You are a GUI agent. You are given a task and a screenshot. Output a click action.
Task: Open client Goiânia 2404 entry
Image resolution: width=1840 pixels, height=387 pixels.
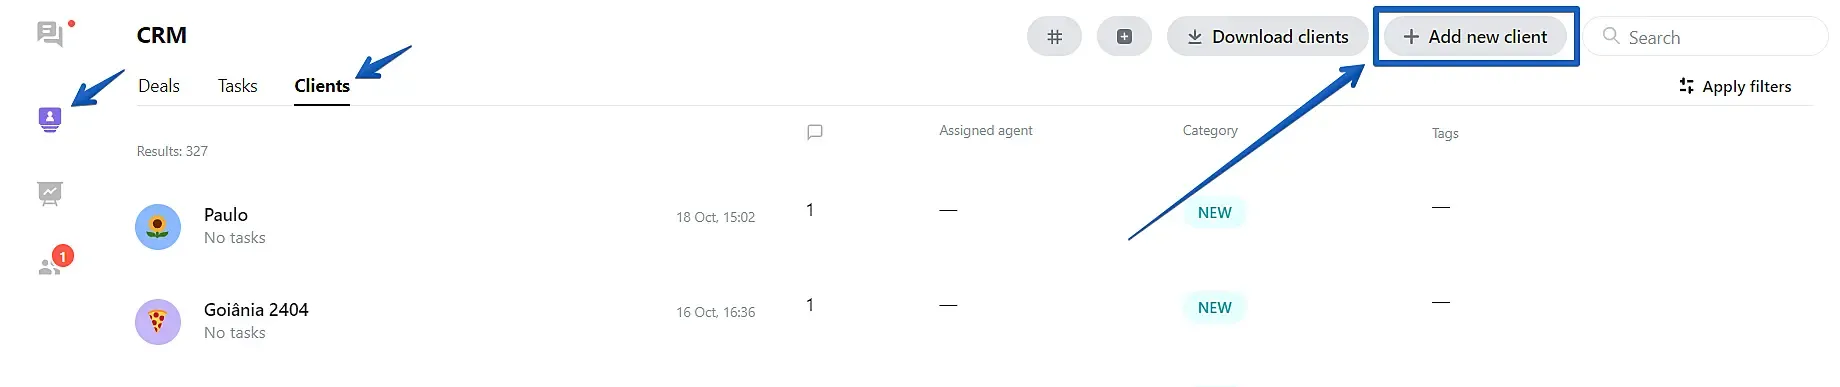256,310
